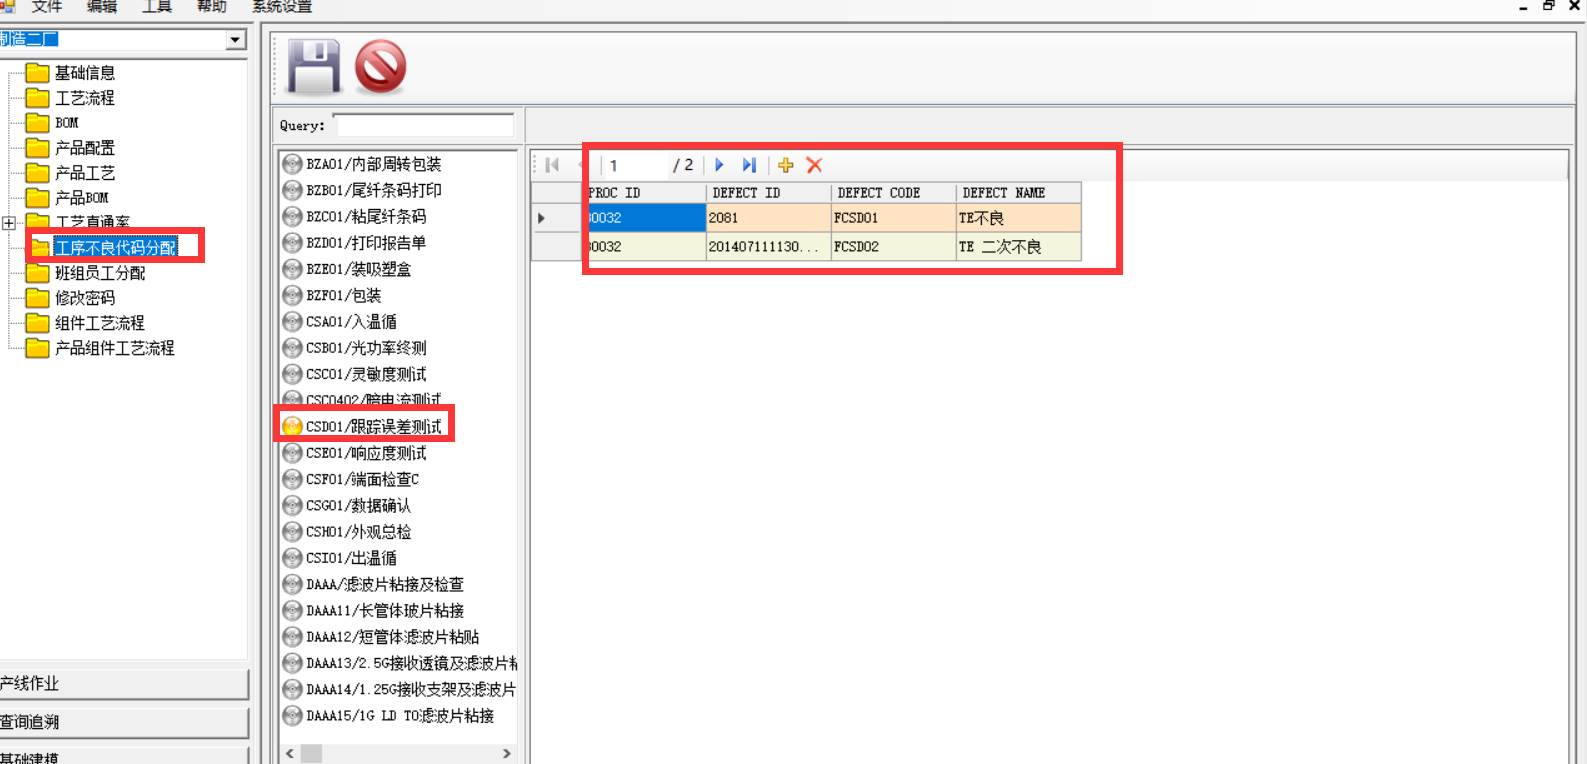Click the floppy disk Save icon
Screen dimensions: 1587x764
(314, 67)
